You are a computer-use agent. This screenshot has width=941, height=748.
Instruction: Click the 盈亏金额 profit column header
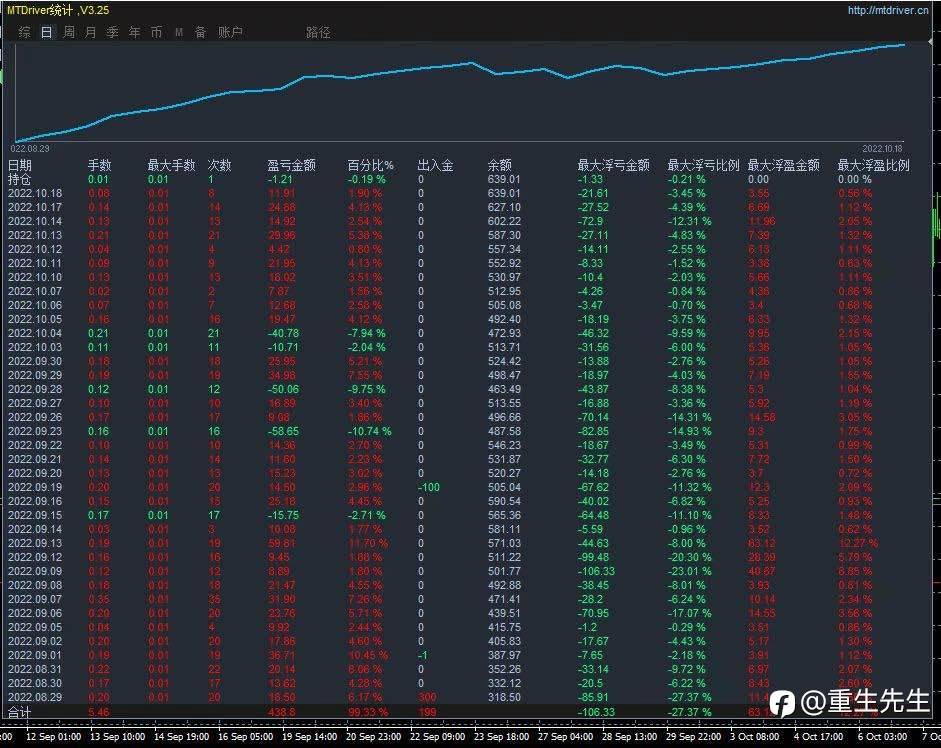(292, 165)
